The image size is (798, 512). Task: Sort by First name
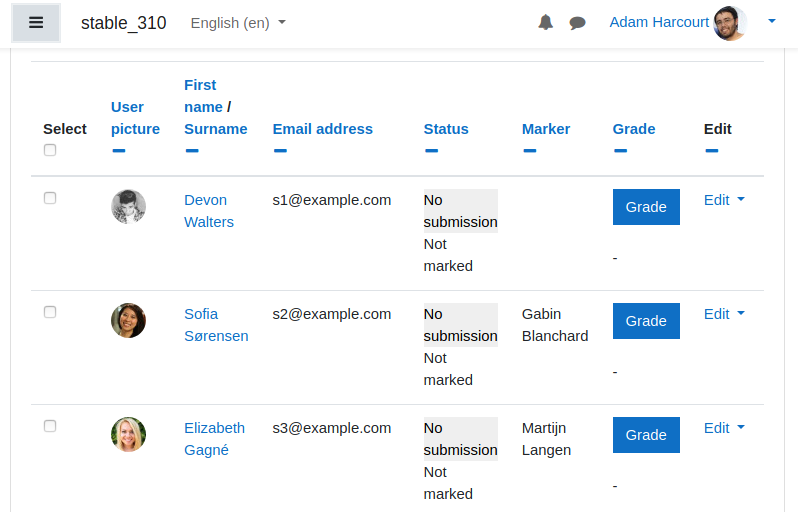203,96
